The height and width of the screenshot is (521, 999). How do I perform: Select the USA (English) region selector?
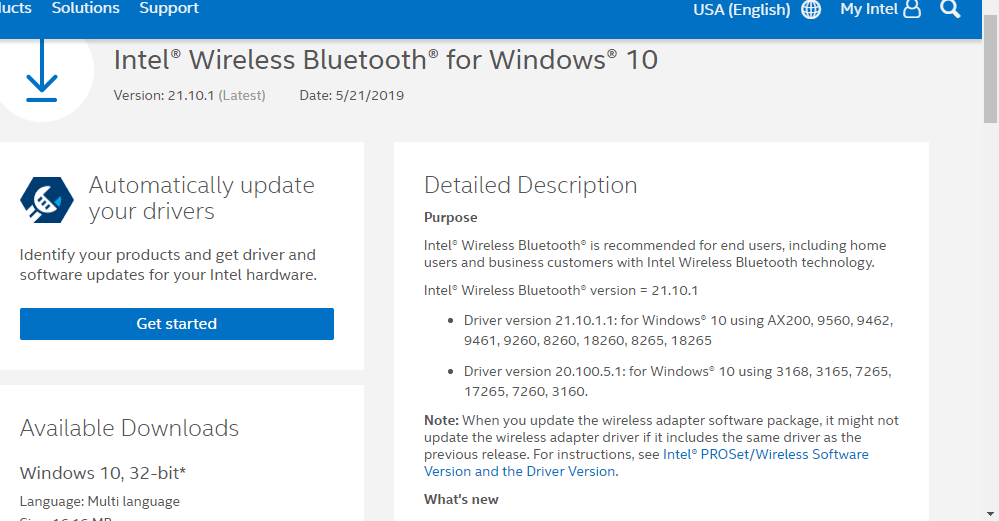coord(741,10)
